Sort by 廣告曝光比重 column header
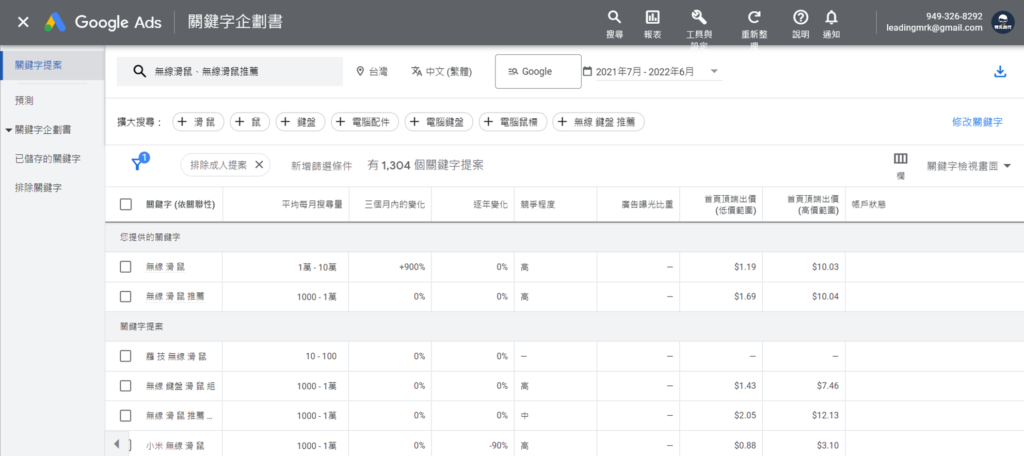This screenshot has width=1024, height=456. click(x=647, y=204)
